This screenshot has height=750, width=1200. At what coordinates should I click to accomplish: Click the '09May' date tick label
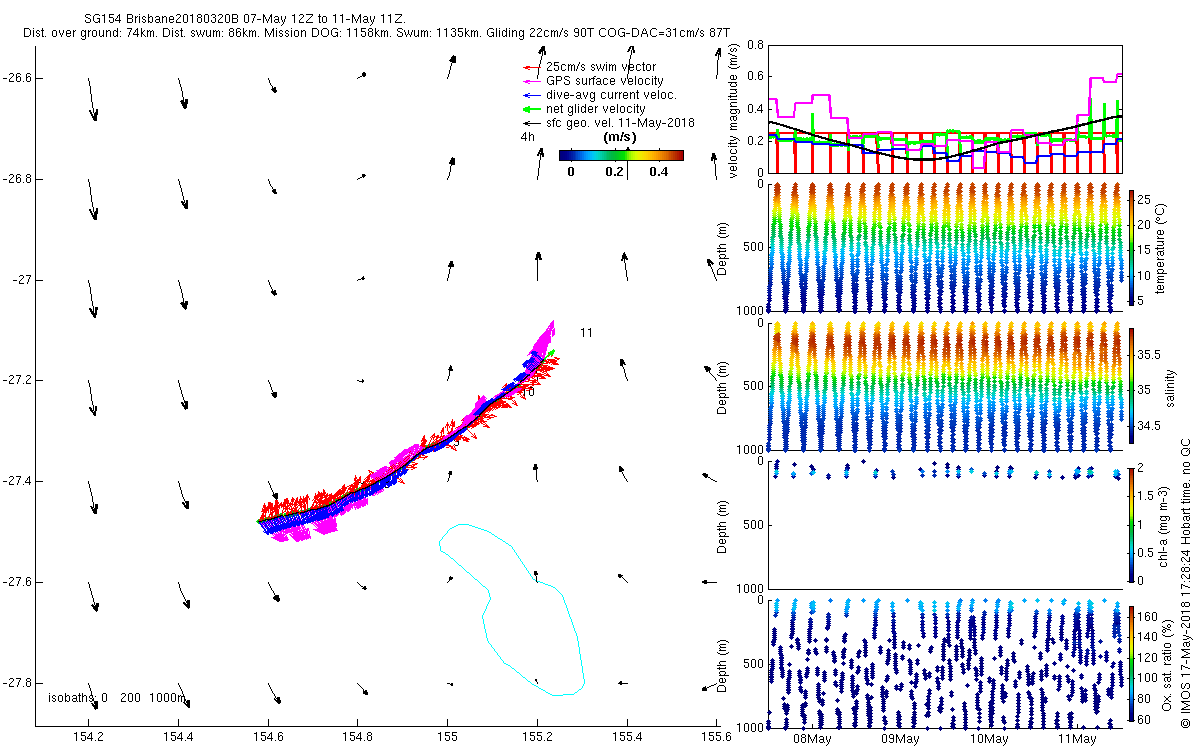899,739
